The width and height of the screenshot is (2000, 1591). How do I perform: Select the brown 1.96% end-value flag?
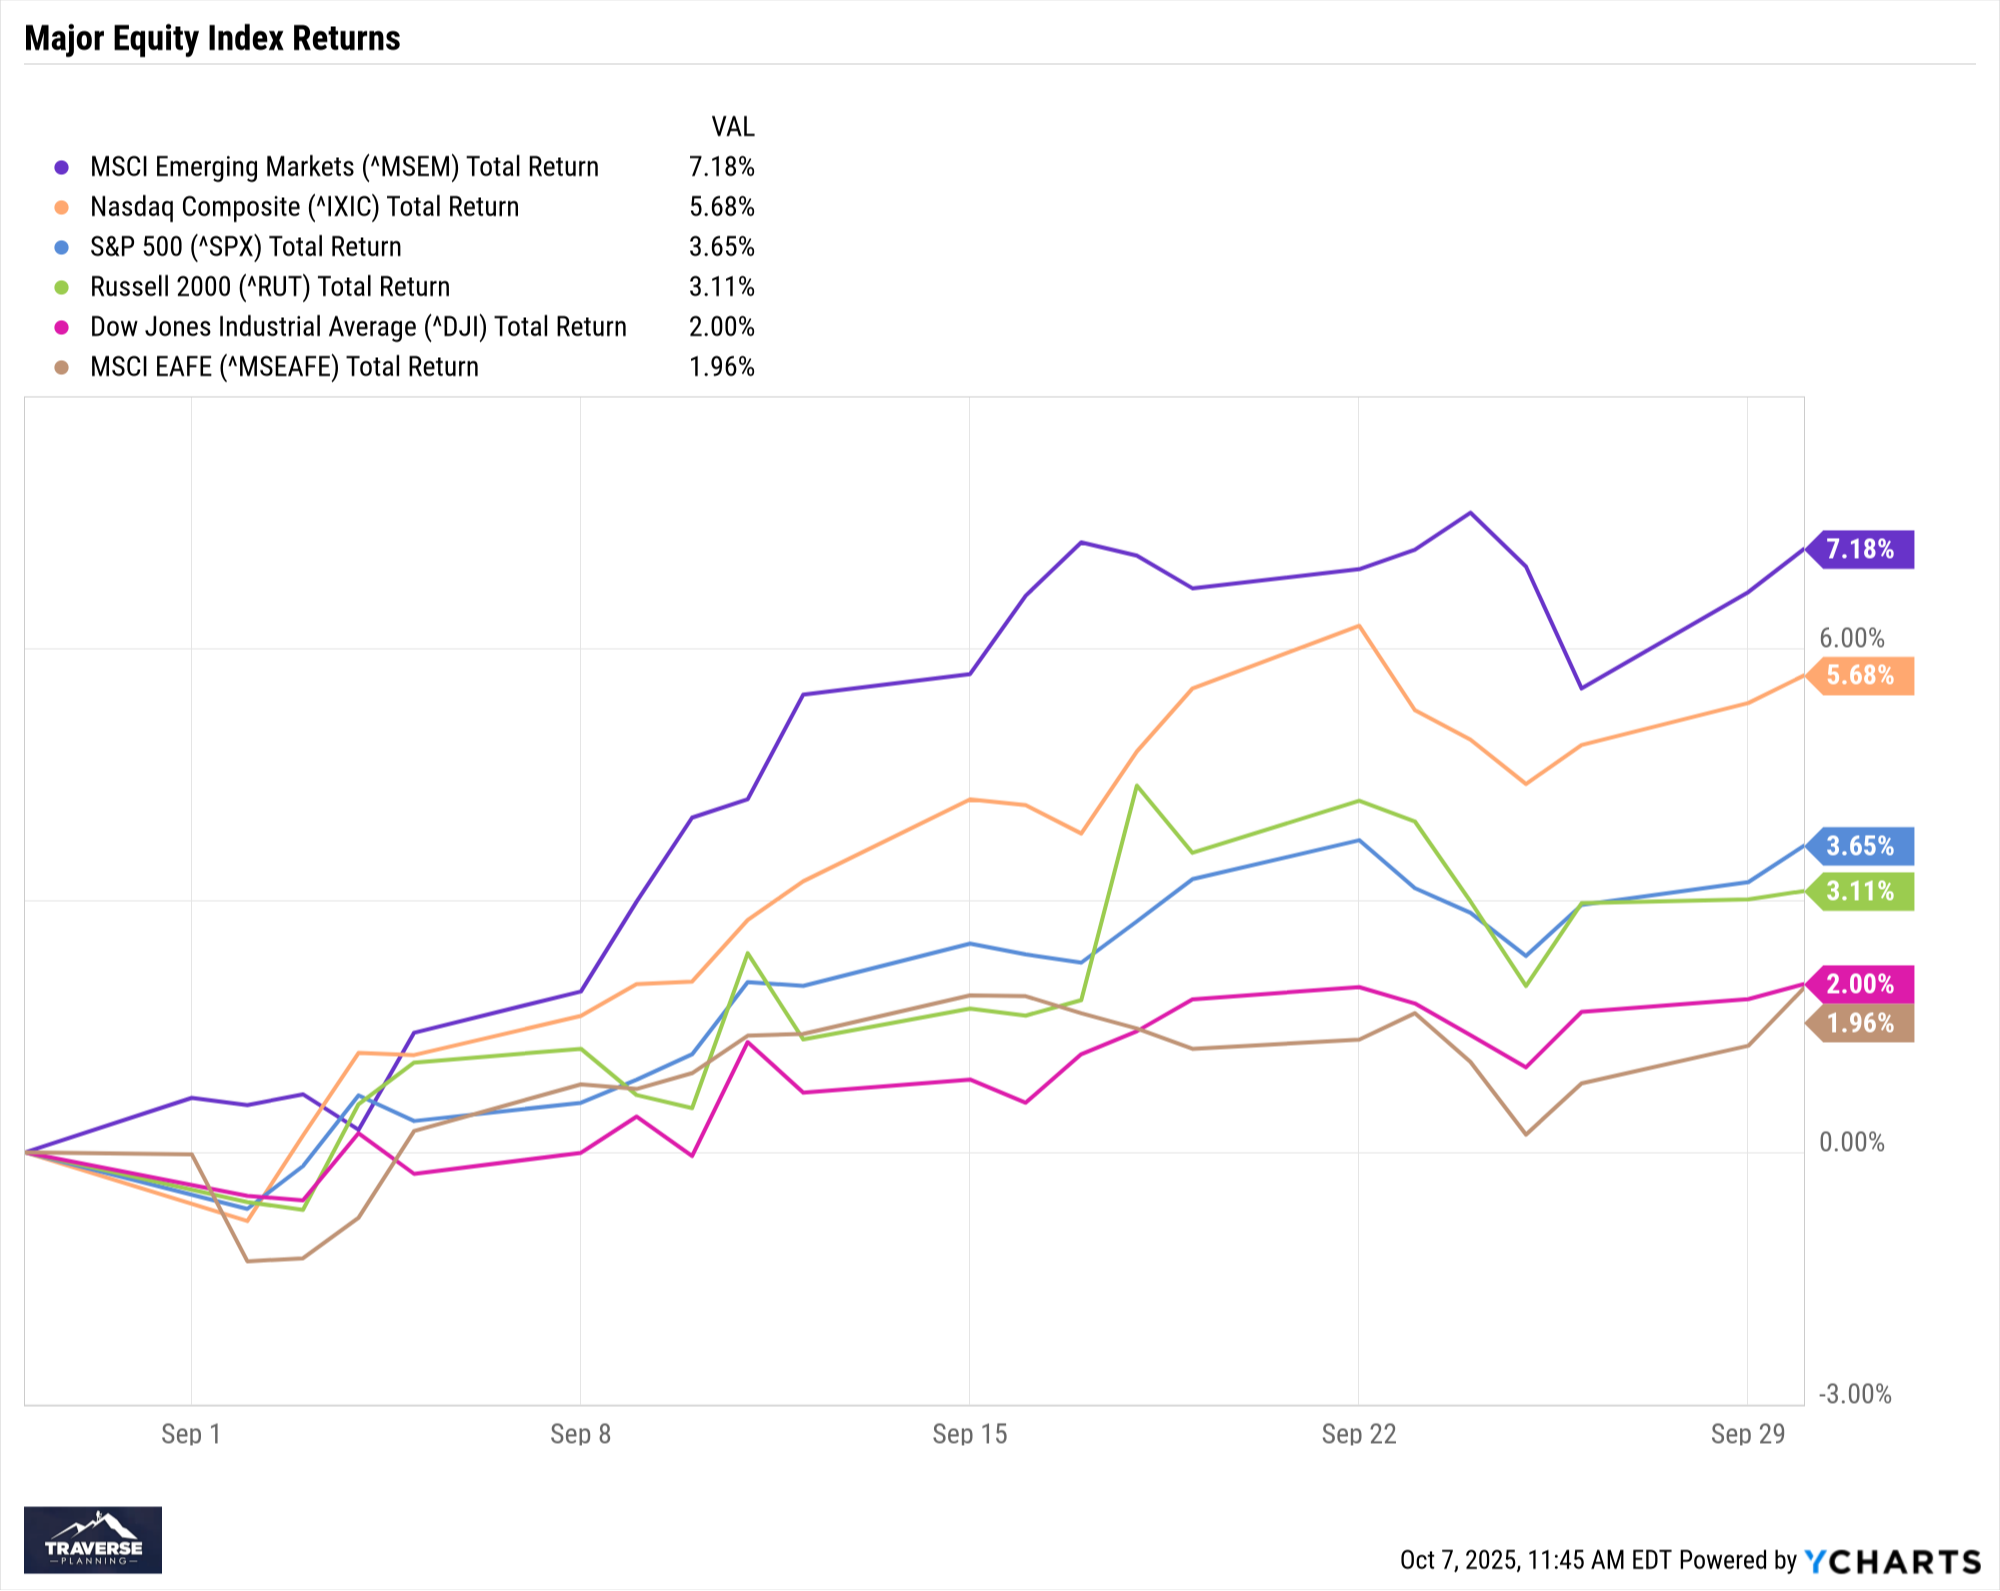click(1861, 1023)
